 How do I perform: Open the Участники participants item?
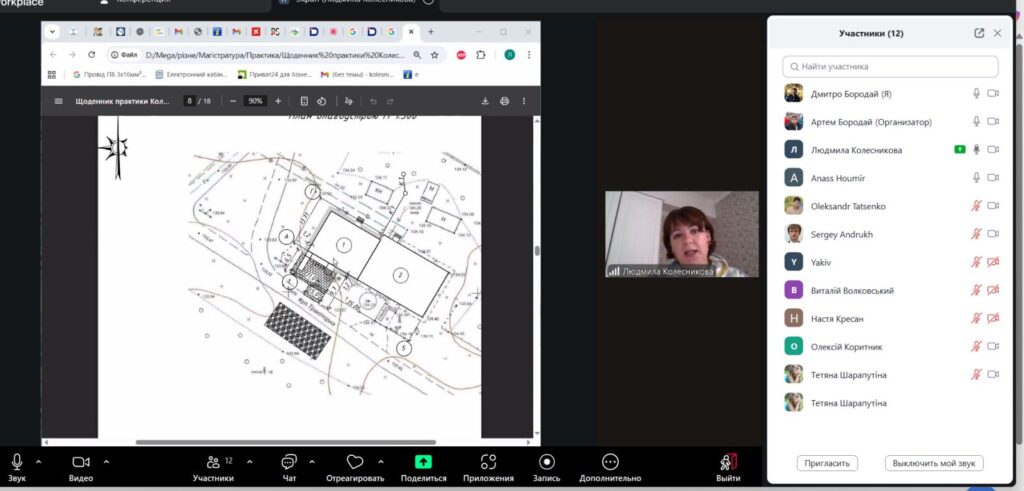[x=213, y=461]
